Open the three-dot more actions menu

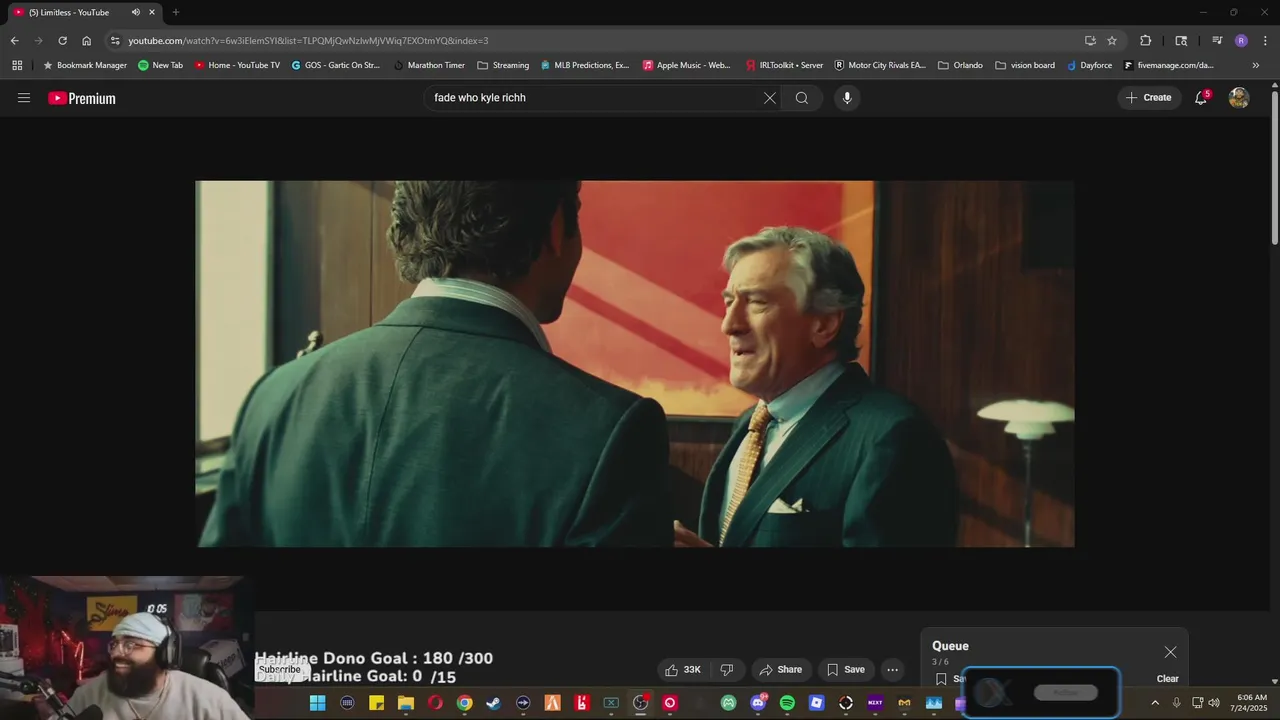892,670
